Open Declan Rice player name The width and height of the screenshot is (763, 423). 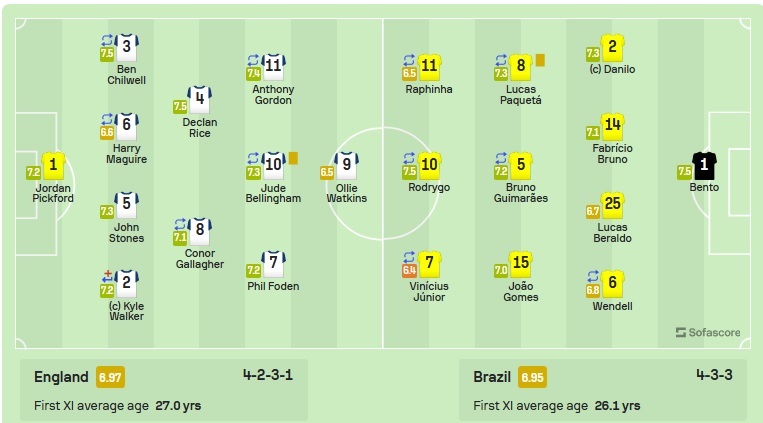[x=200, y=128]
